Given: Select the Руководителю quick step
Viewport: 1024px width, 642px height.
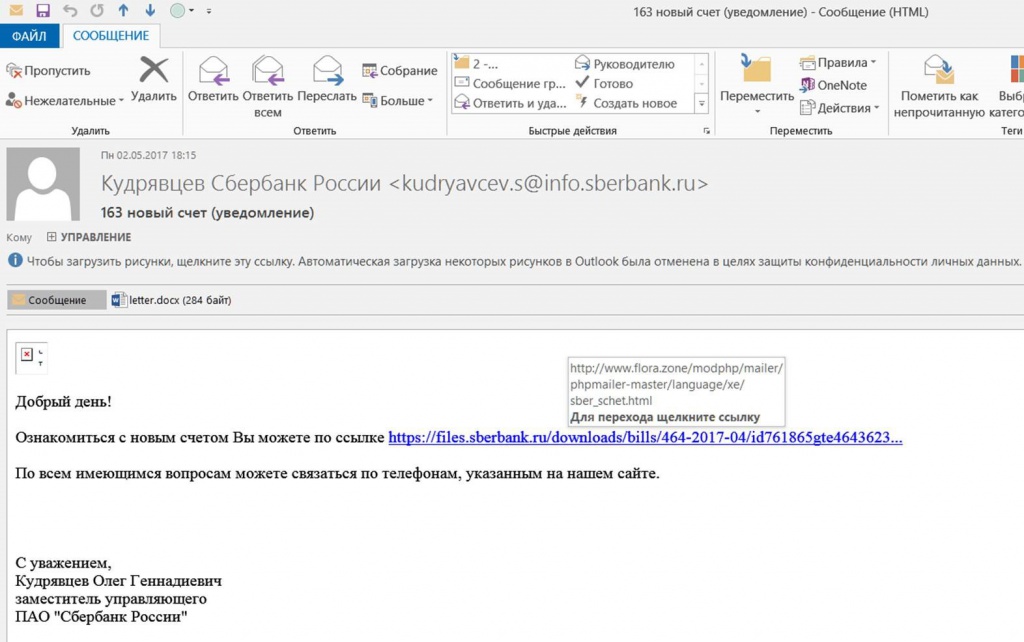Looking at the screenshot, I should coord(624,64).
